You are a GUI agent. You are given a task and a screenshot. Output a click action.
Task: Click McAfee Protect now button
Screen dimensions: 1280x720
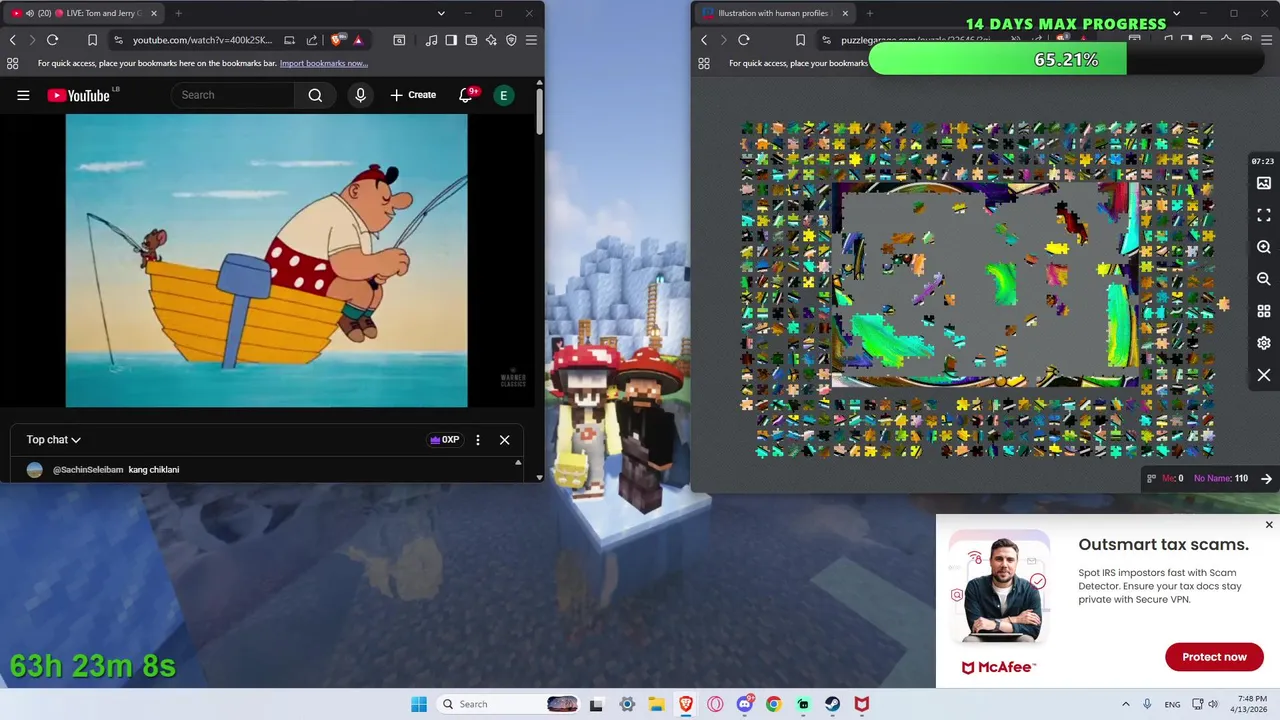click(1214, 657)
